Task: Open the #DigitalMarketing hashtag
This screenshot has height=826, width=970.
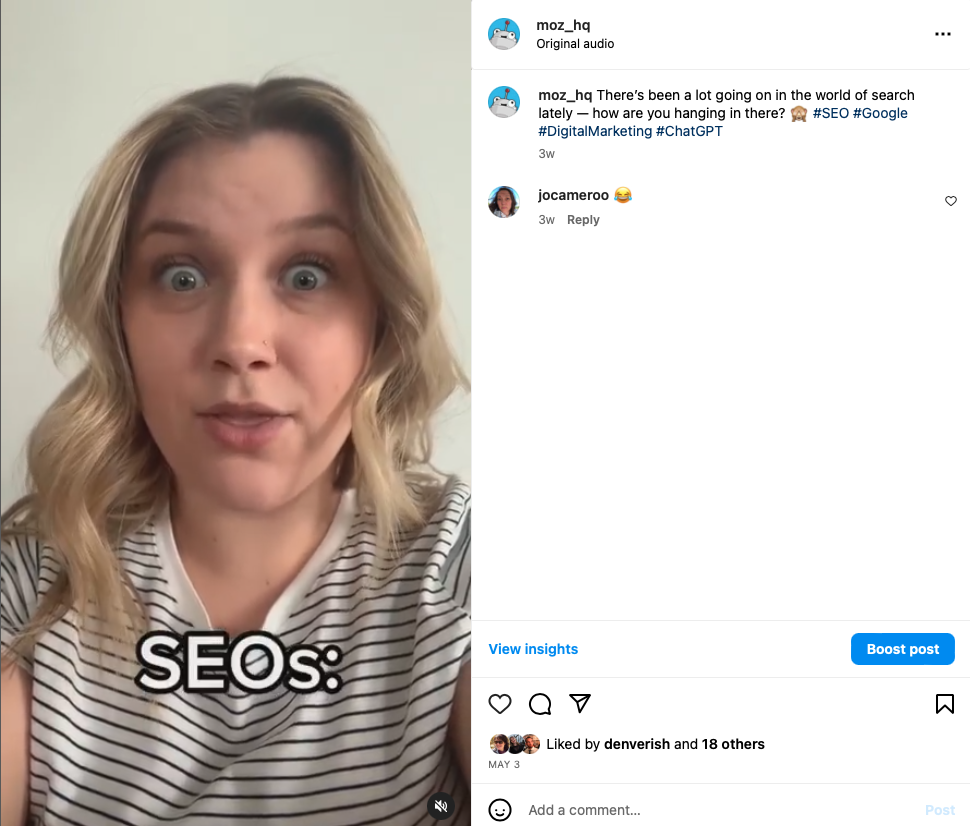Action: (x=595, y=131)
